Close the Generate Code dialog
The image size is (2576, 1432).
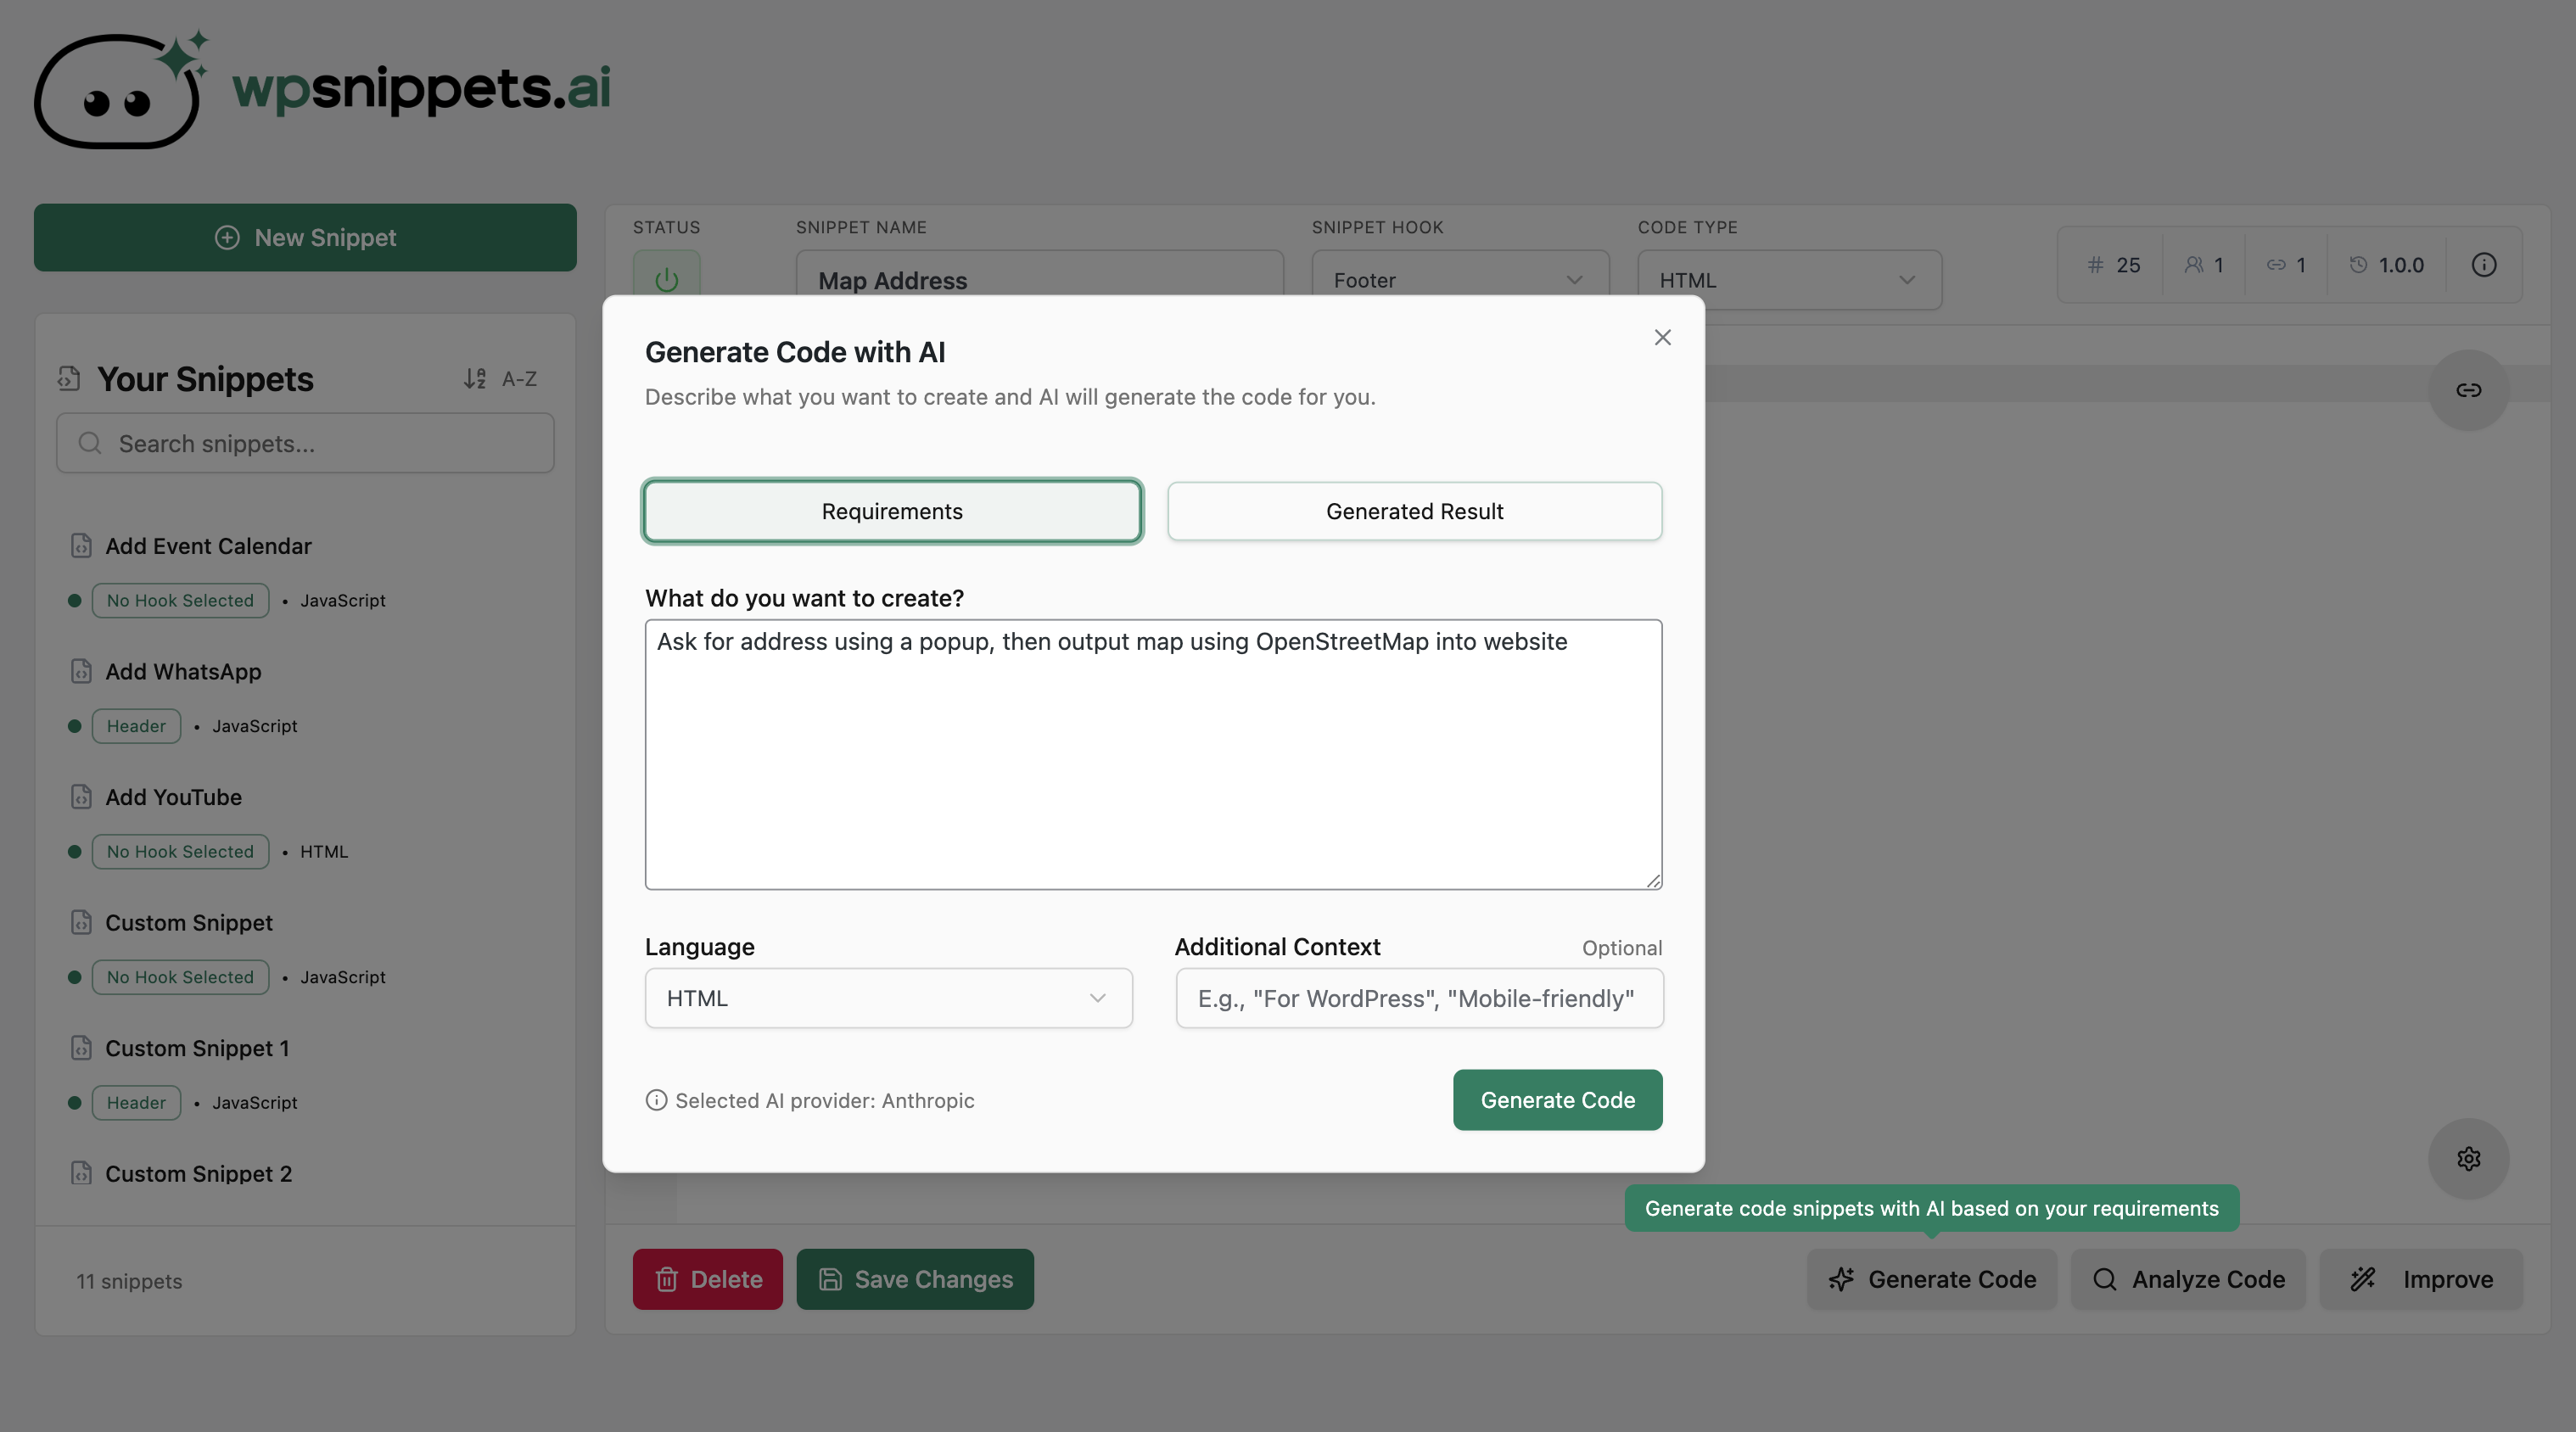tap(1662, 338)
